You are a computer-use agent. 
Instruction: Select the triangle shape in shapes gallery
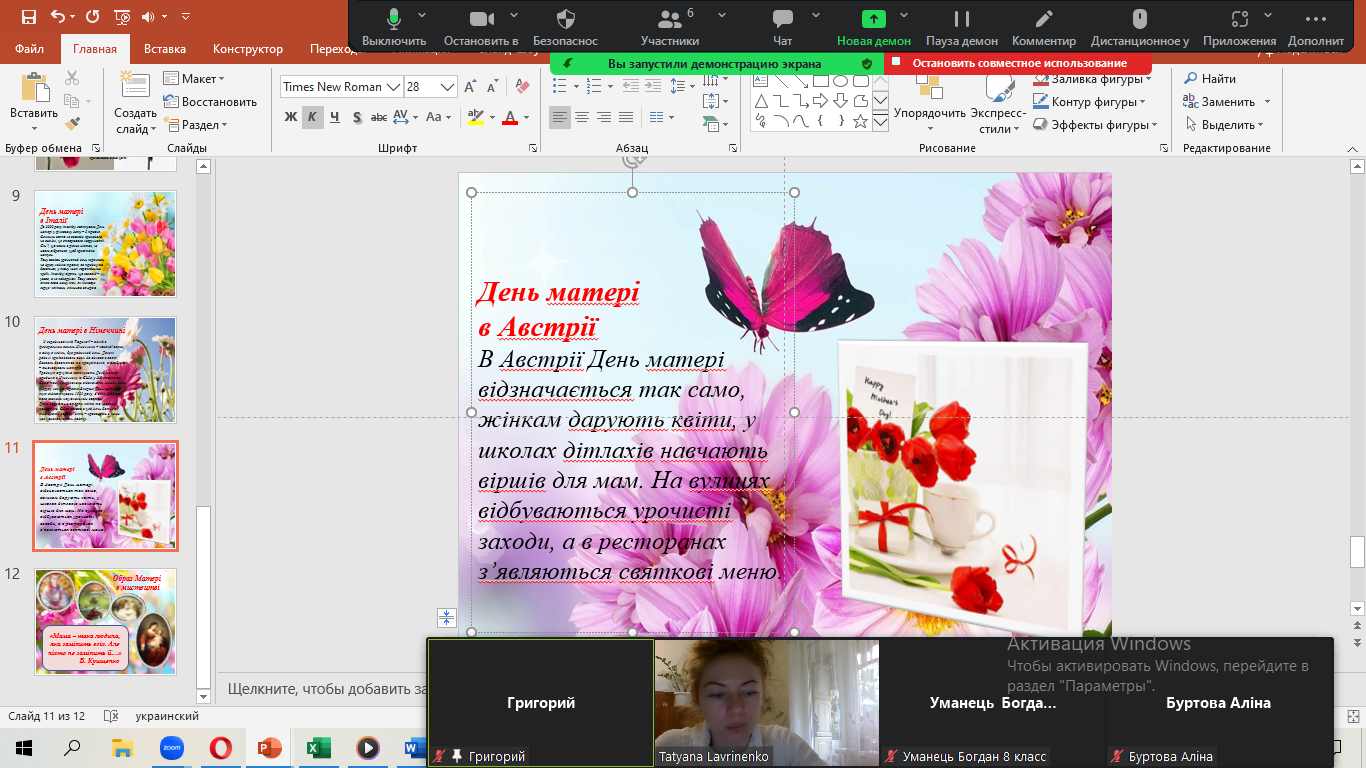[761, 101]
